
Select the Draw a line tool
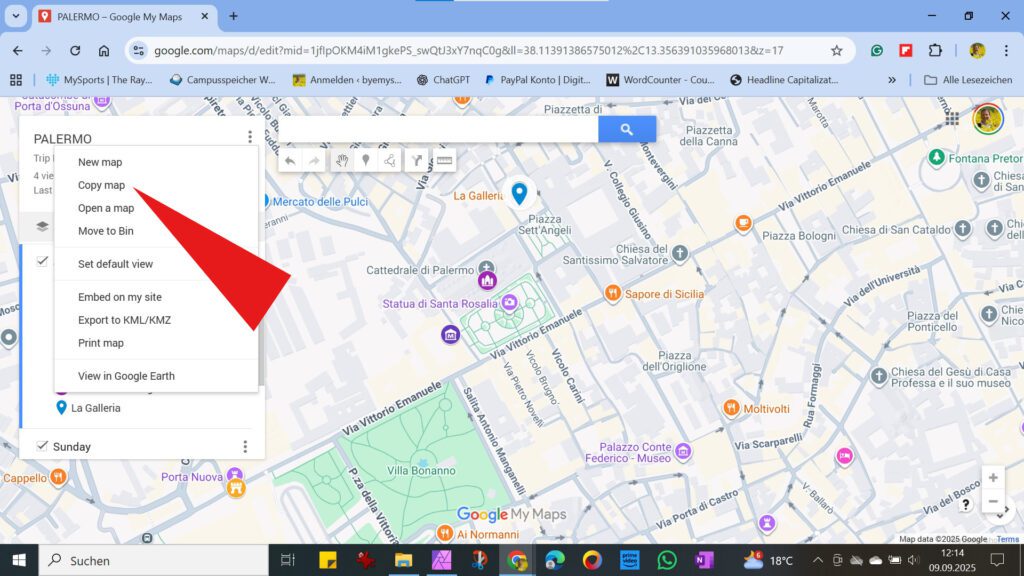coord(390,160)
